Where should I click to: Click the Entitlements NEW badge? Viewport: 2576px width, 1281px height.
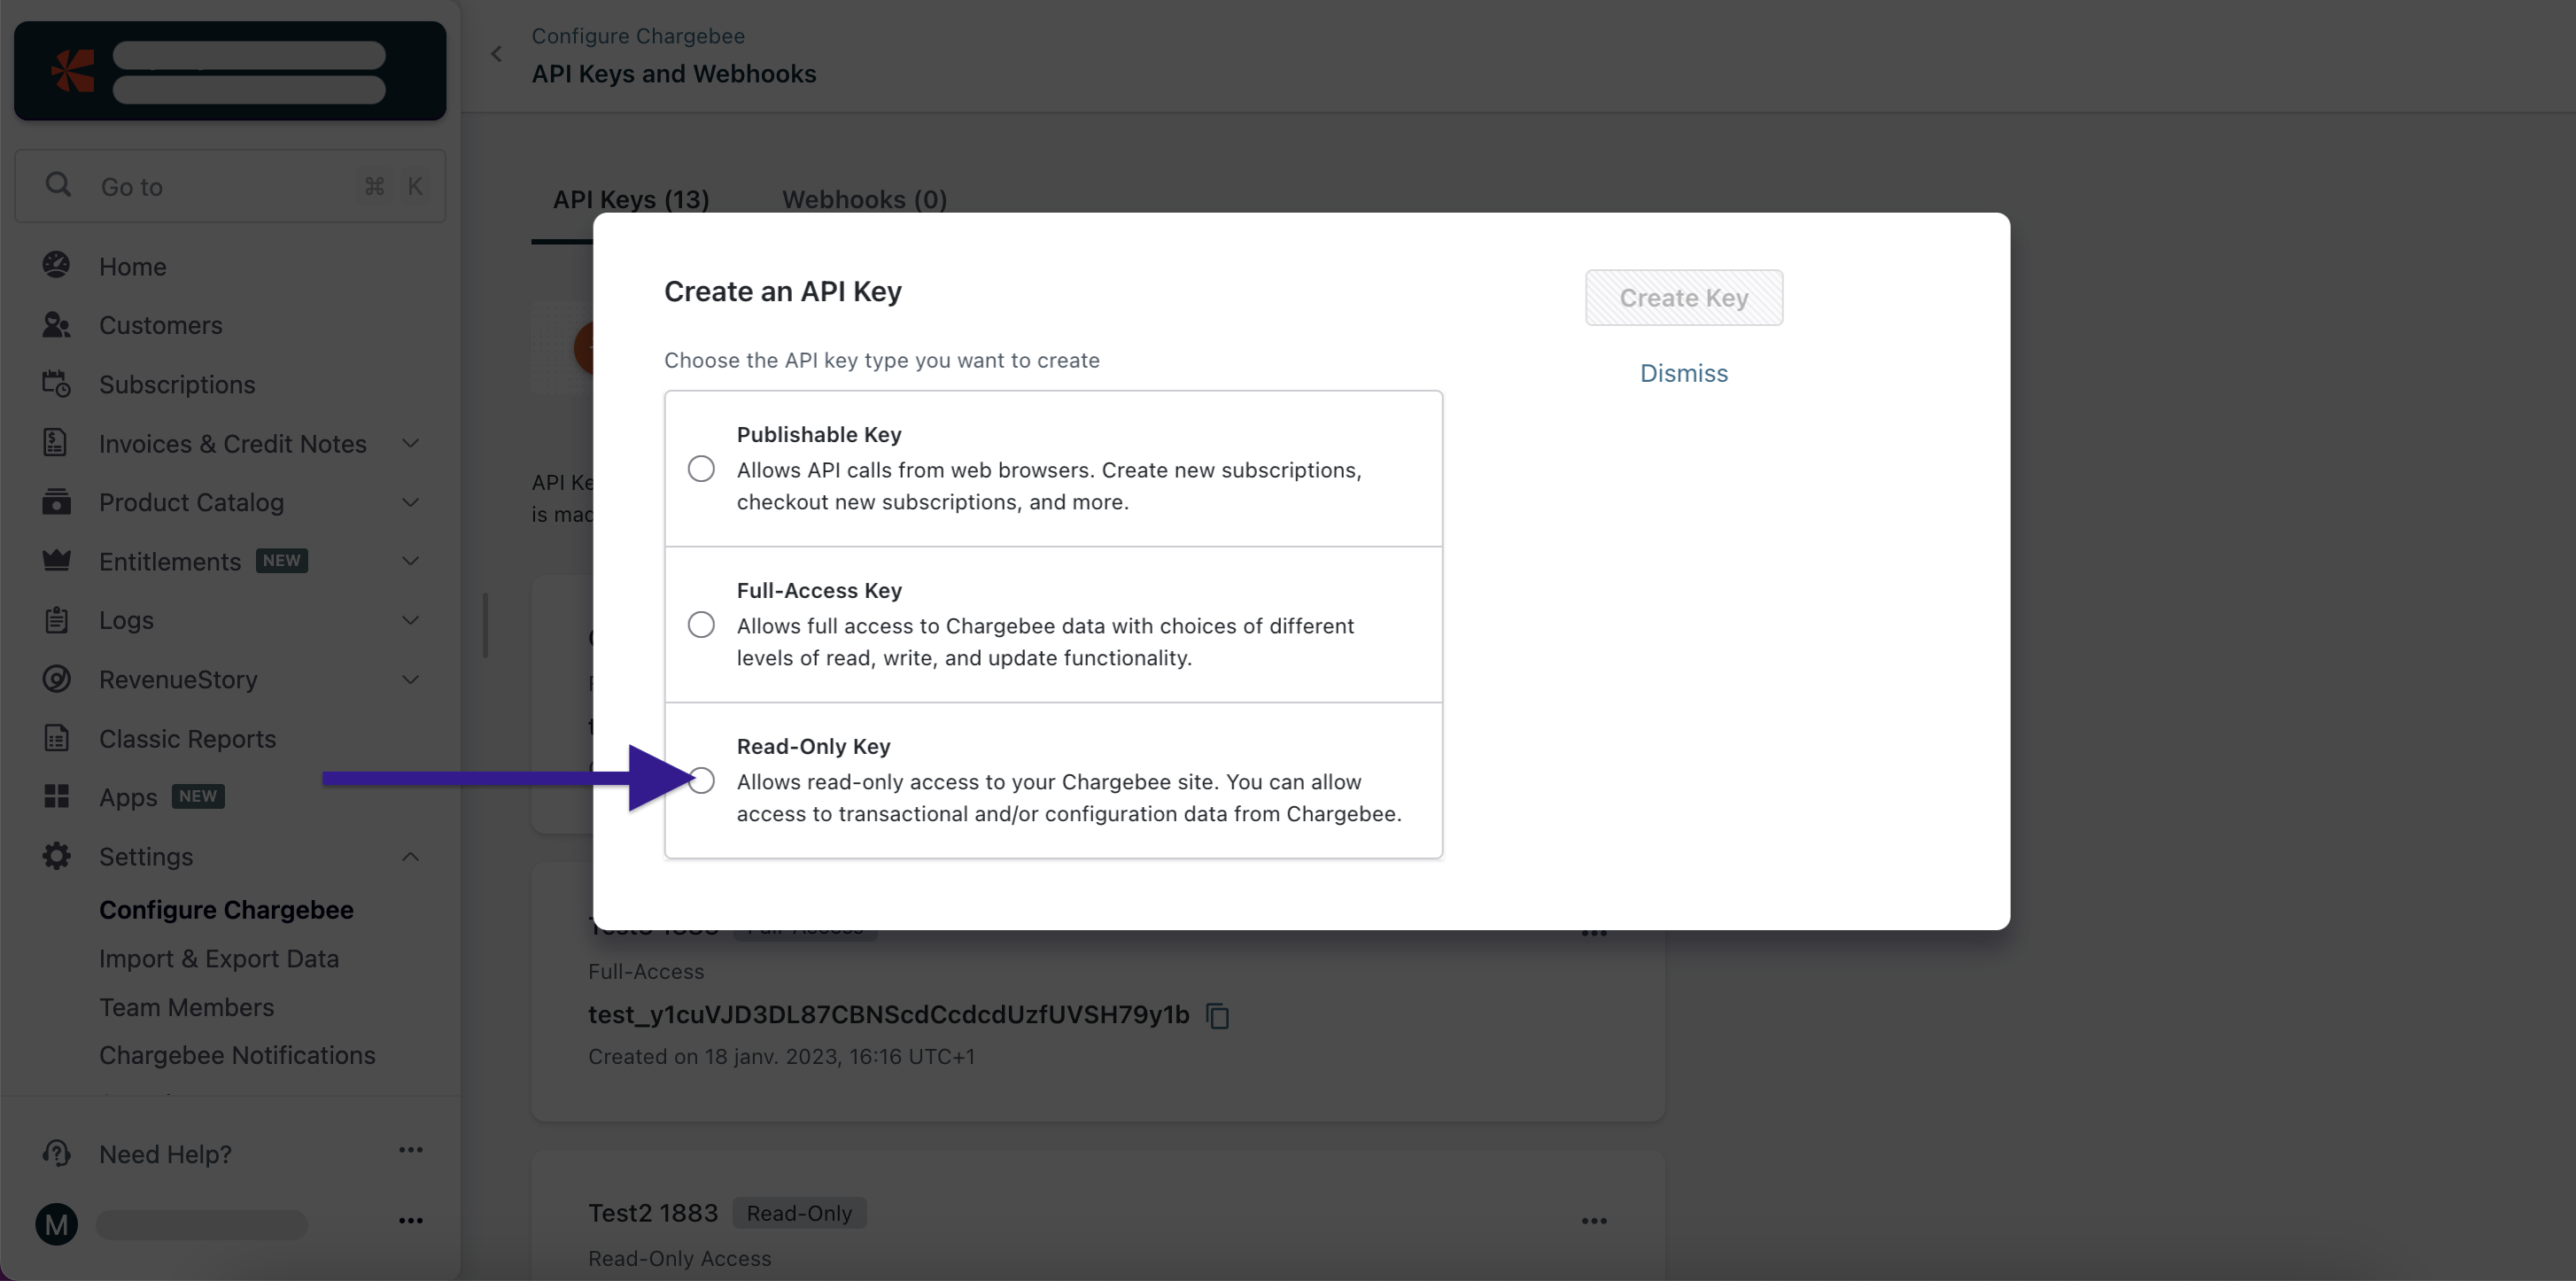[x=281, y=560]
